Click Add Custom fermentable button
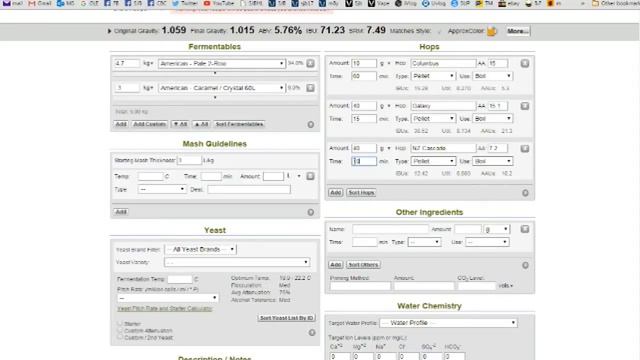640x360 pixels. point(149,124)
